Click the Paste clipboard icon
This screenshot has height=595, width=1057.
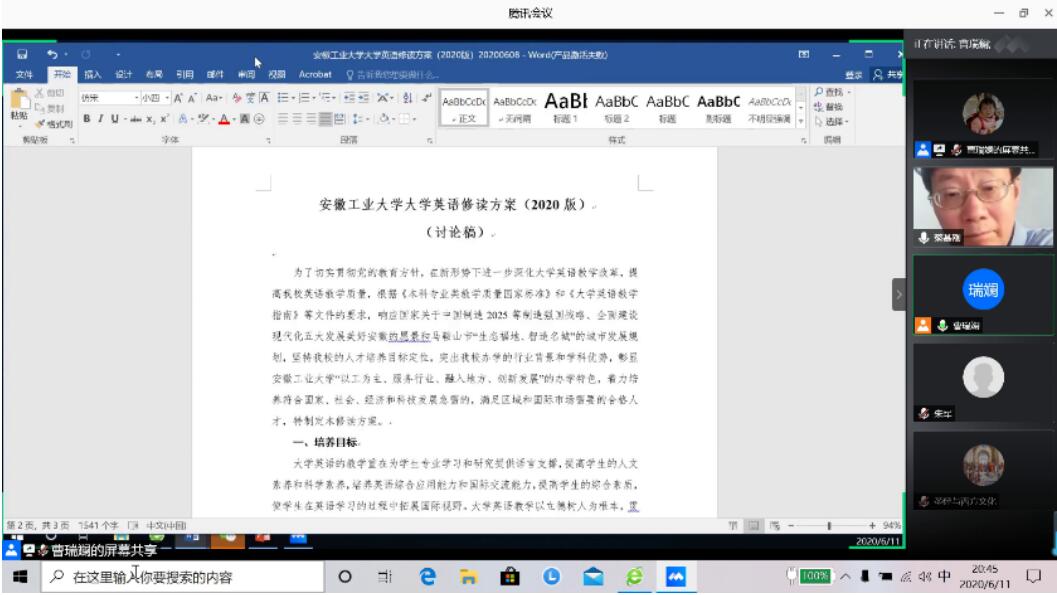18,105
